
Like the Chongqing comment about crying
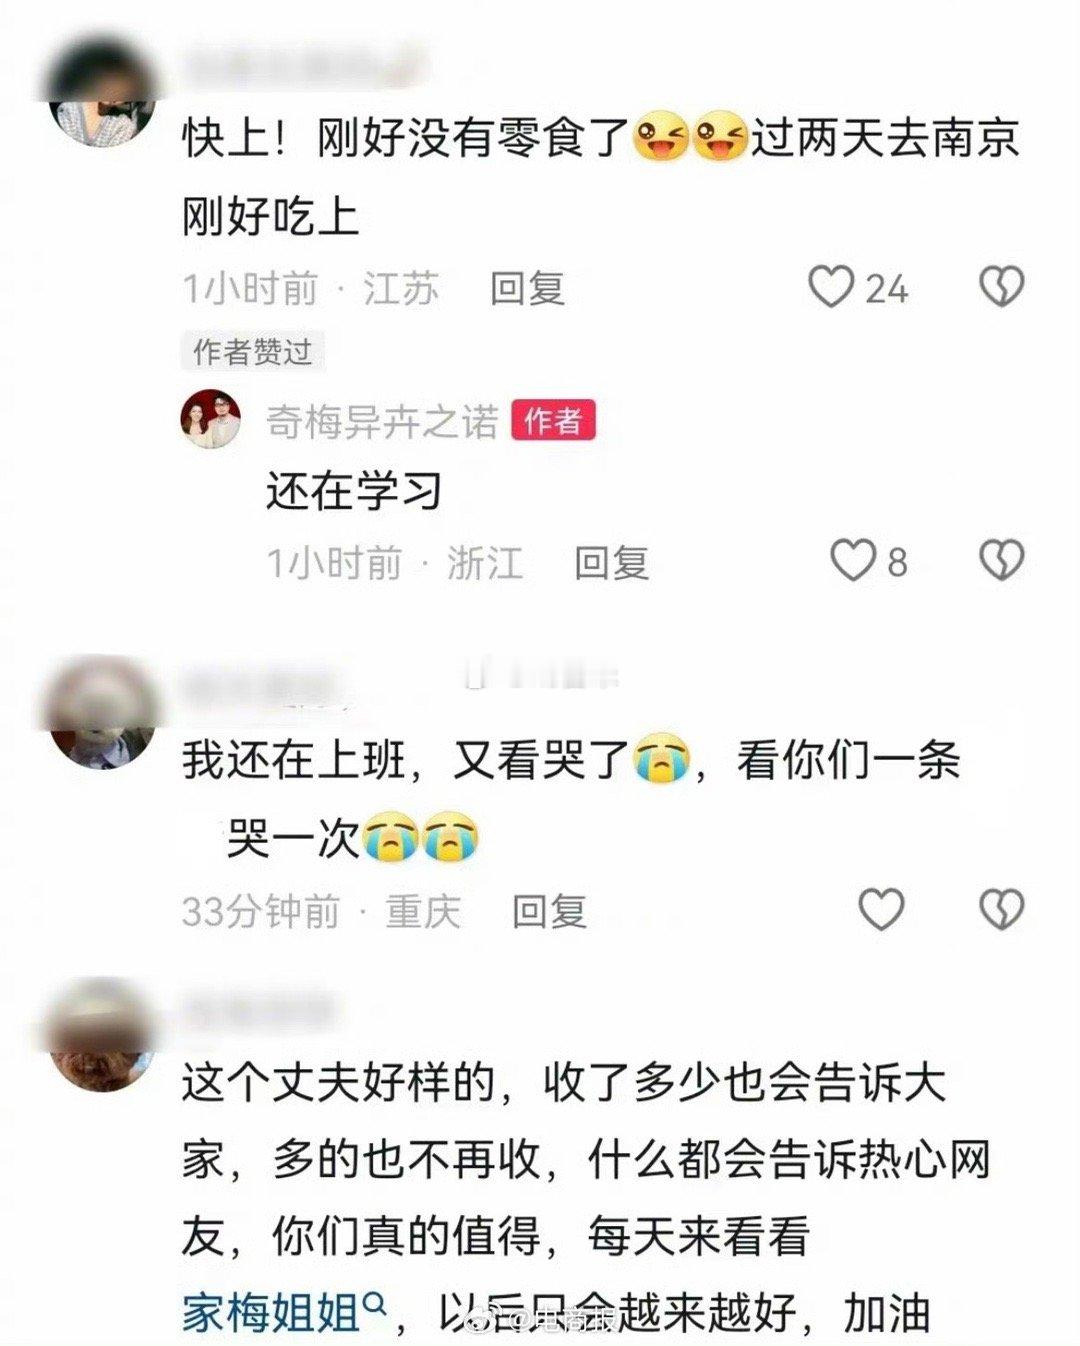pos(882,910)
